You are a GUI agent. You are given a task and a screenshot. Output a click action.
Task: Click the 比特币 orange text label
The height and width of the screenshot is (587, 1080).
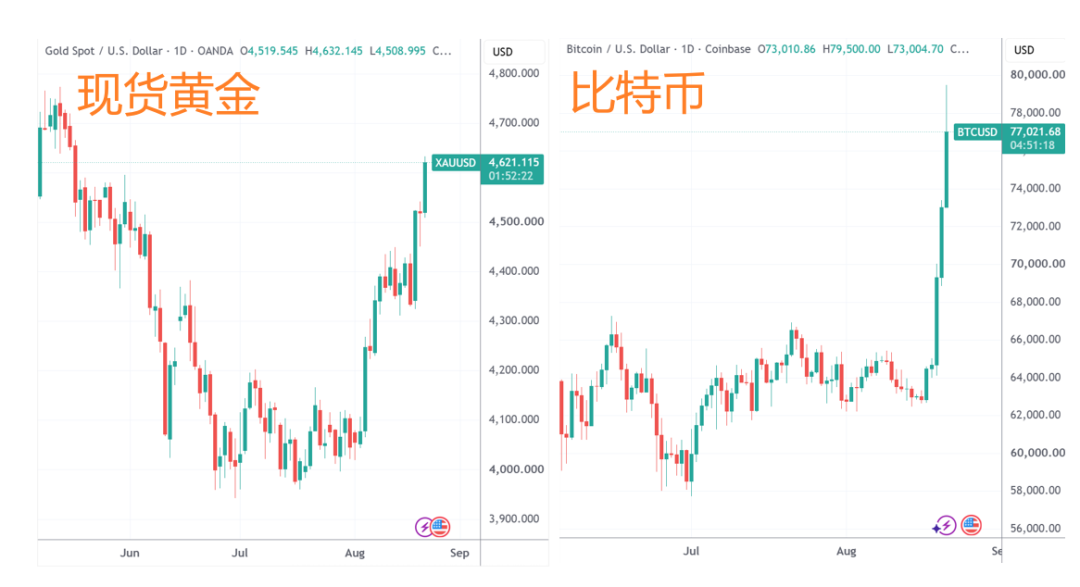(x=637, y=92)
